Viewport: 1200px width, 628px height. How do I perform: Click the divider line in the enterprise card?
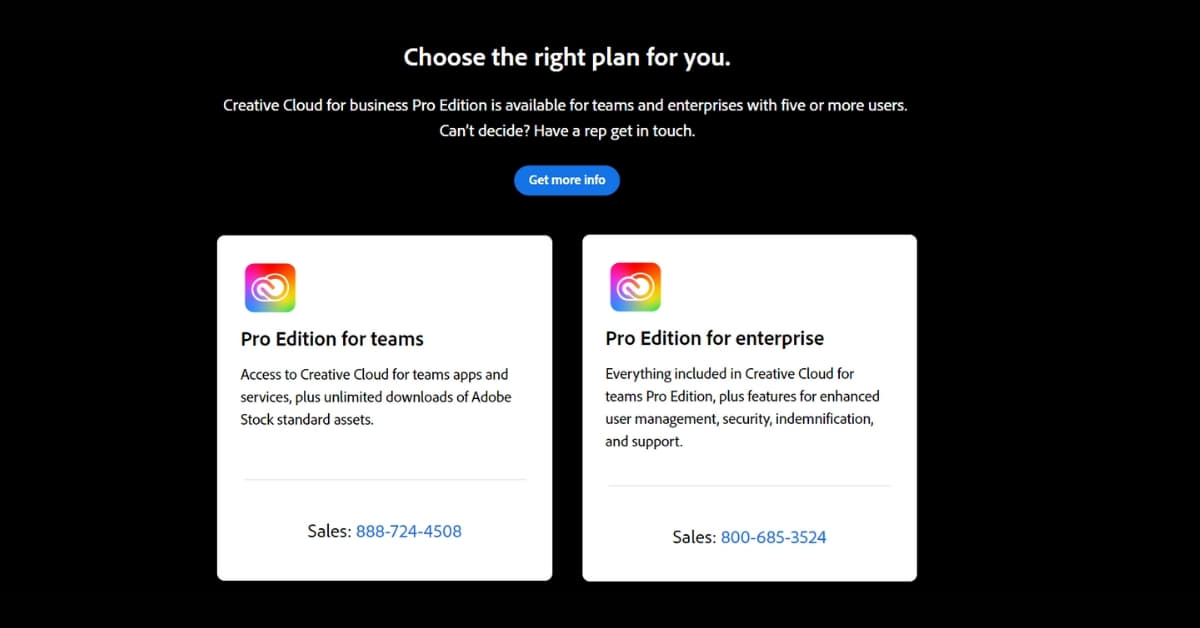click(749, 486)
